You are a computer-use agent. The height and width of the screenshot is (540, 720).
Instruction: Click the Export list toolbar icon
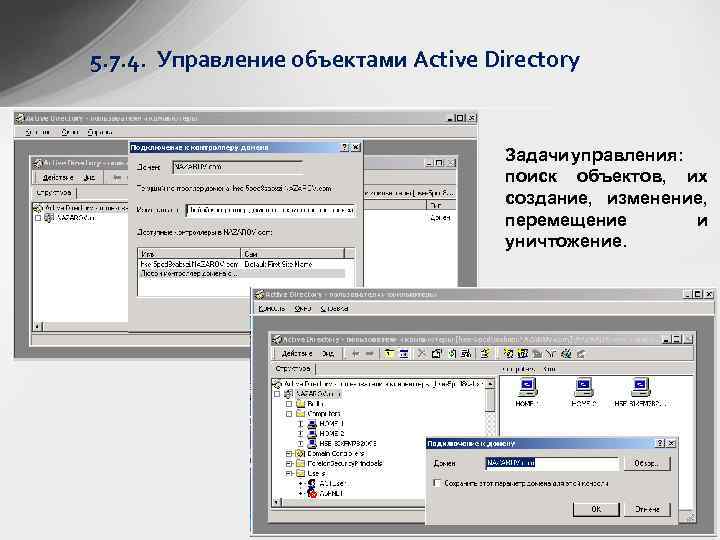click(466, 354)
